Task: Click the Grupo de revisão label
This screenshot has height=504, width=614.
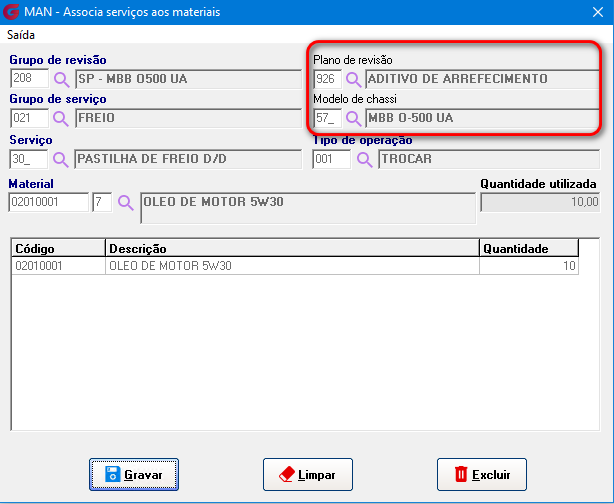Action: pos(58,60)
